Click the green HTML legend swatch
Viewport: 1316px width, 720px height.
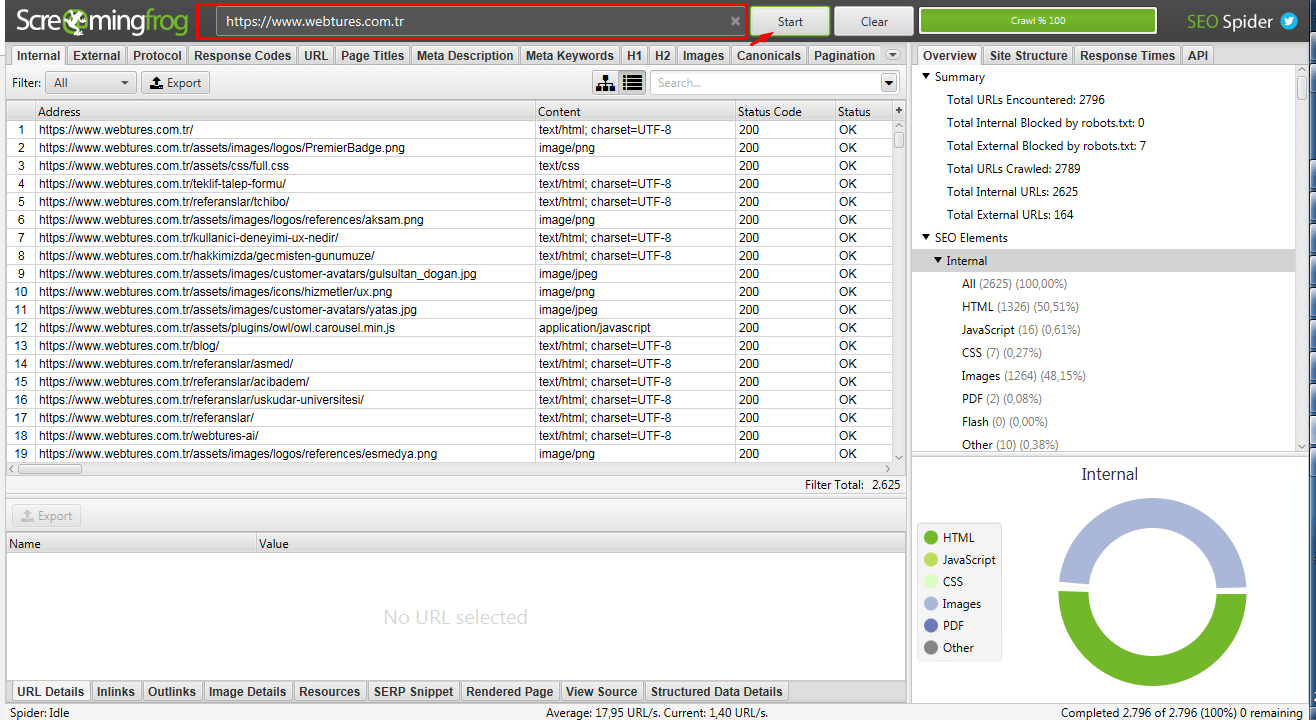pyautogui.click(x=931, y=537)
